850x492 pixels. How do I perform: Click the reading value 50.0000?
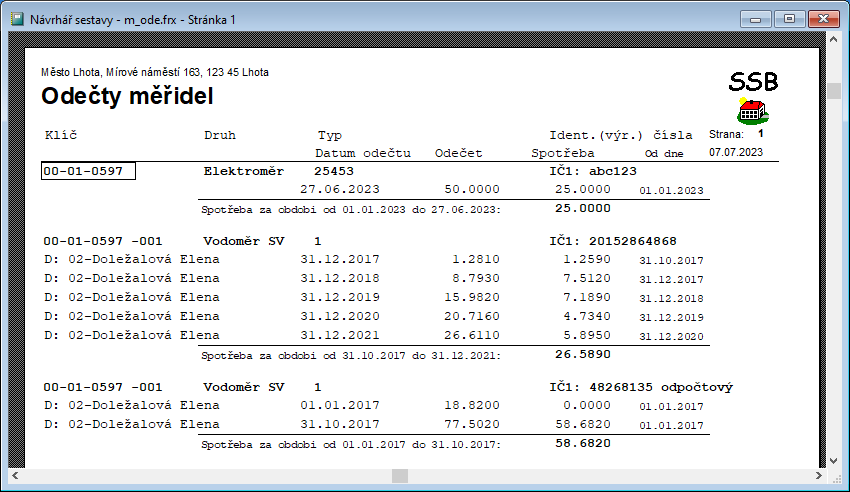(x=472, y=190)
